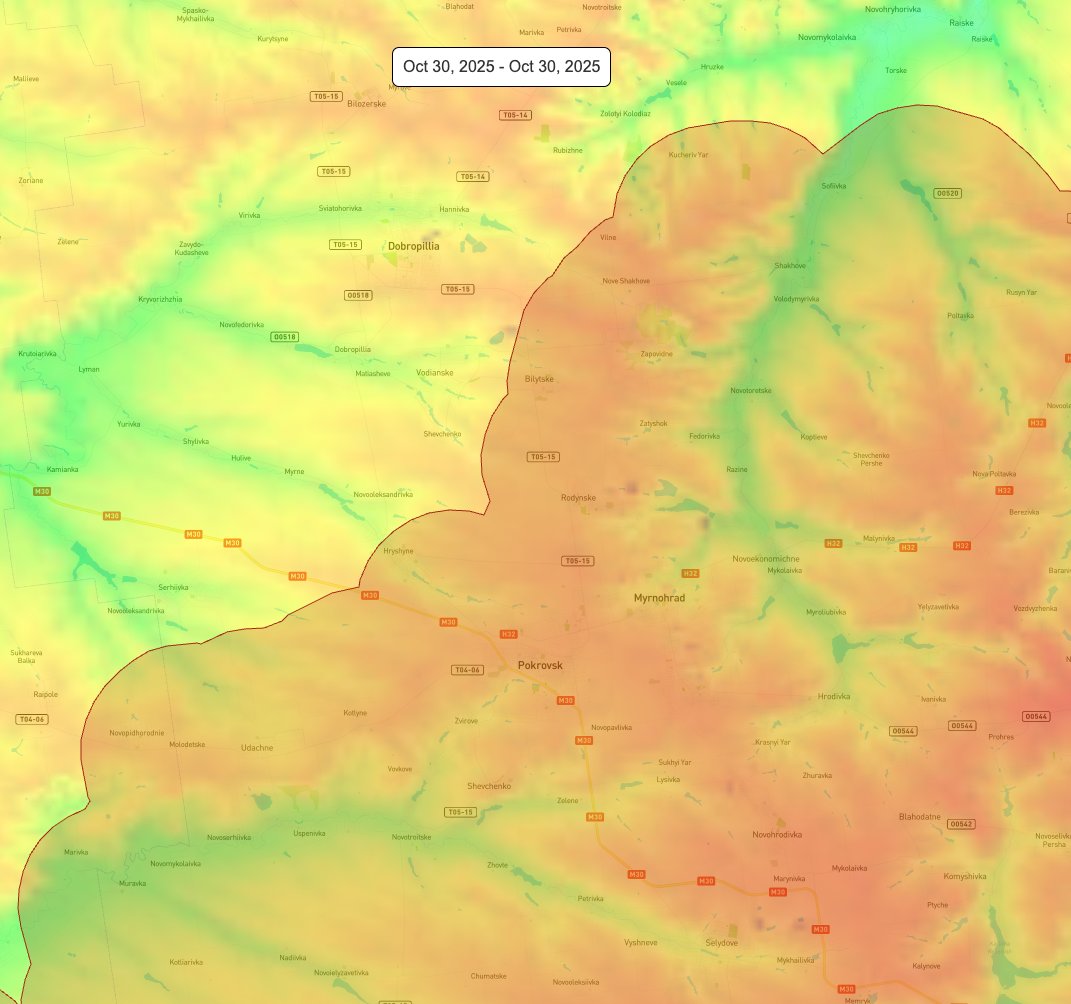Click the Oct 30, 2025 date range label
This screenshot has height=1004, width=1071.
(x=501, y=66)
